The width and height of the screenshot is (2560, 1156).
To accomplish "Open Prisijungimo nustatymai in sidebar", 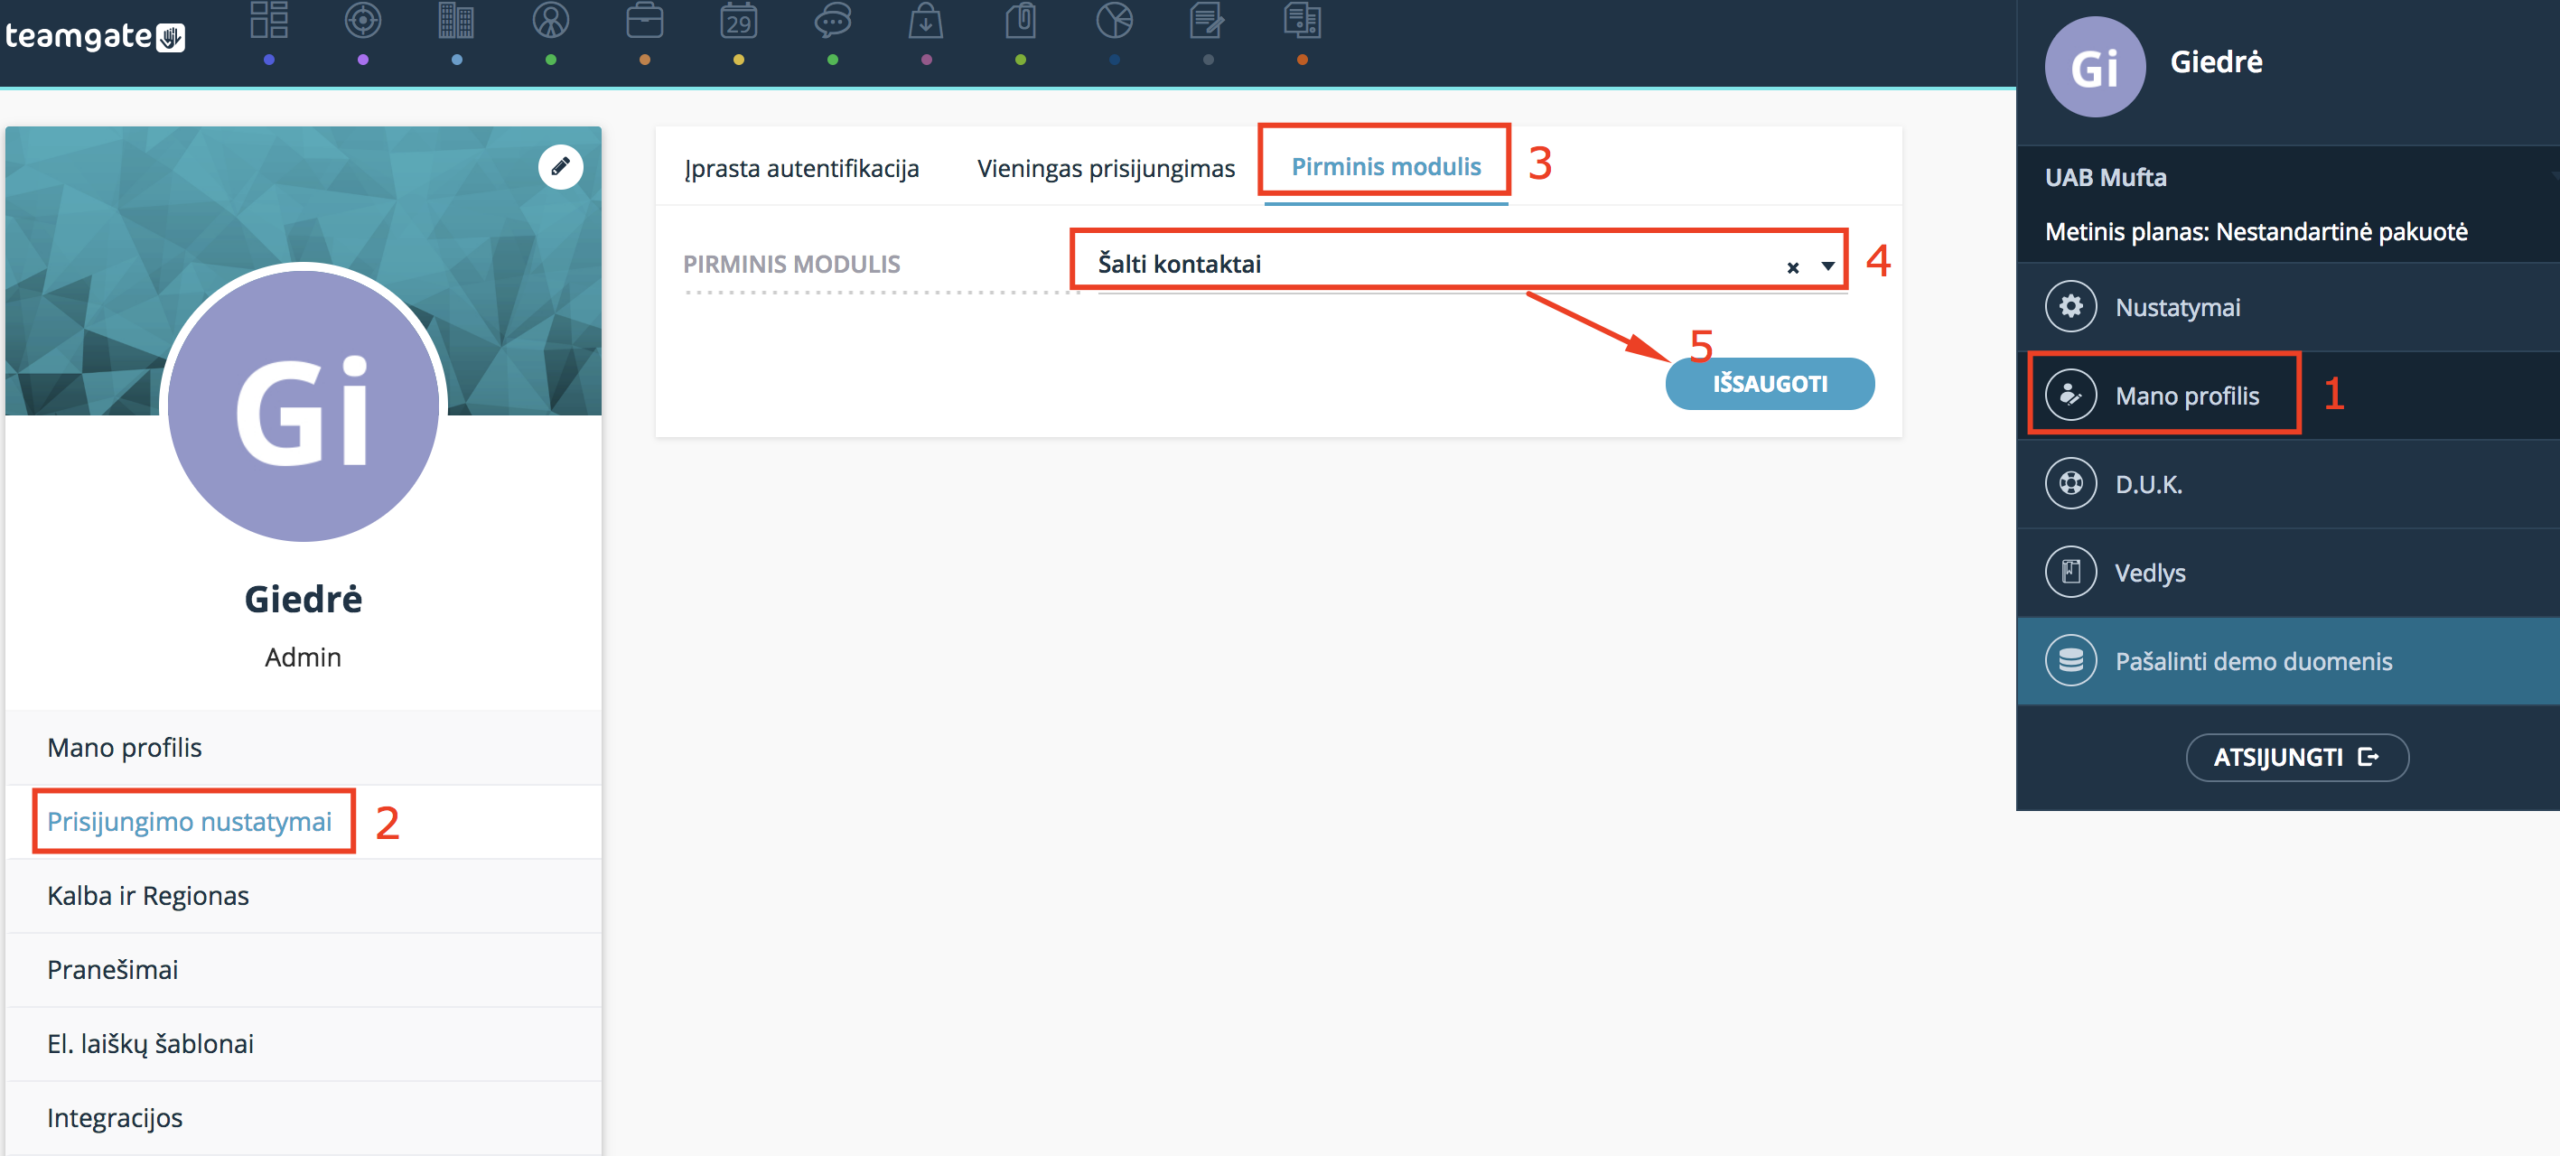I will click(x=304, y=822).
